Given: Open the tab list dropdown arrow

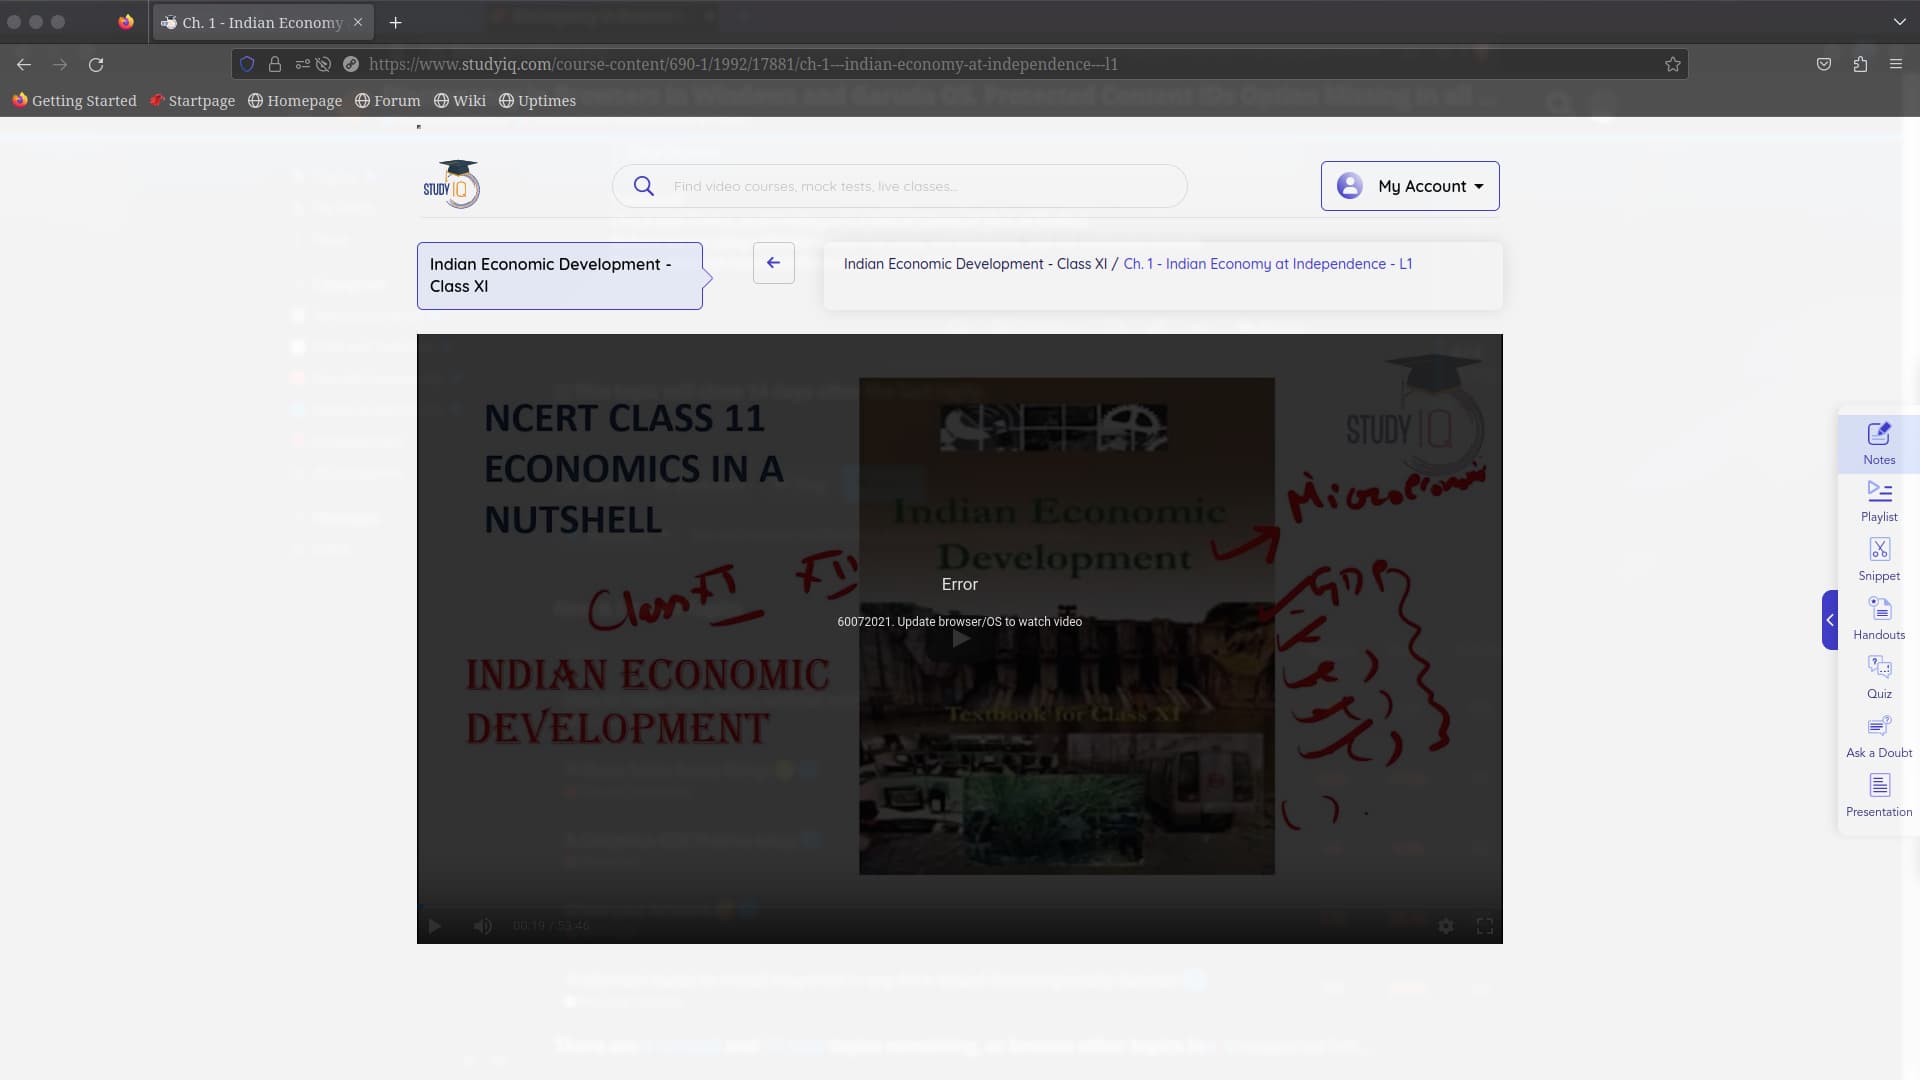Looking at the screenshot, I should pos(1899,21).
